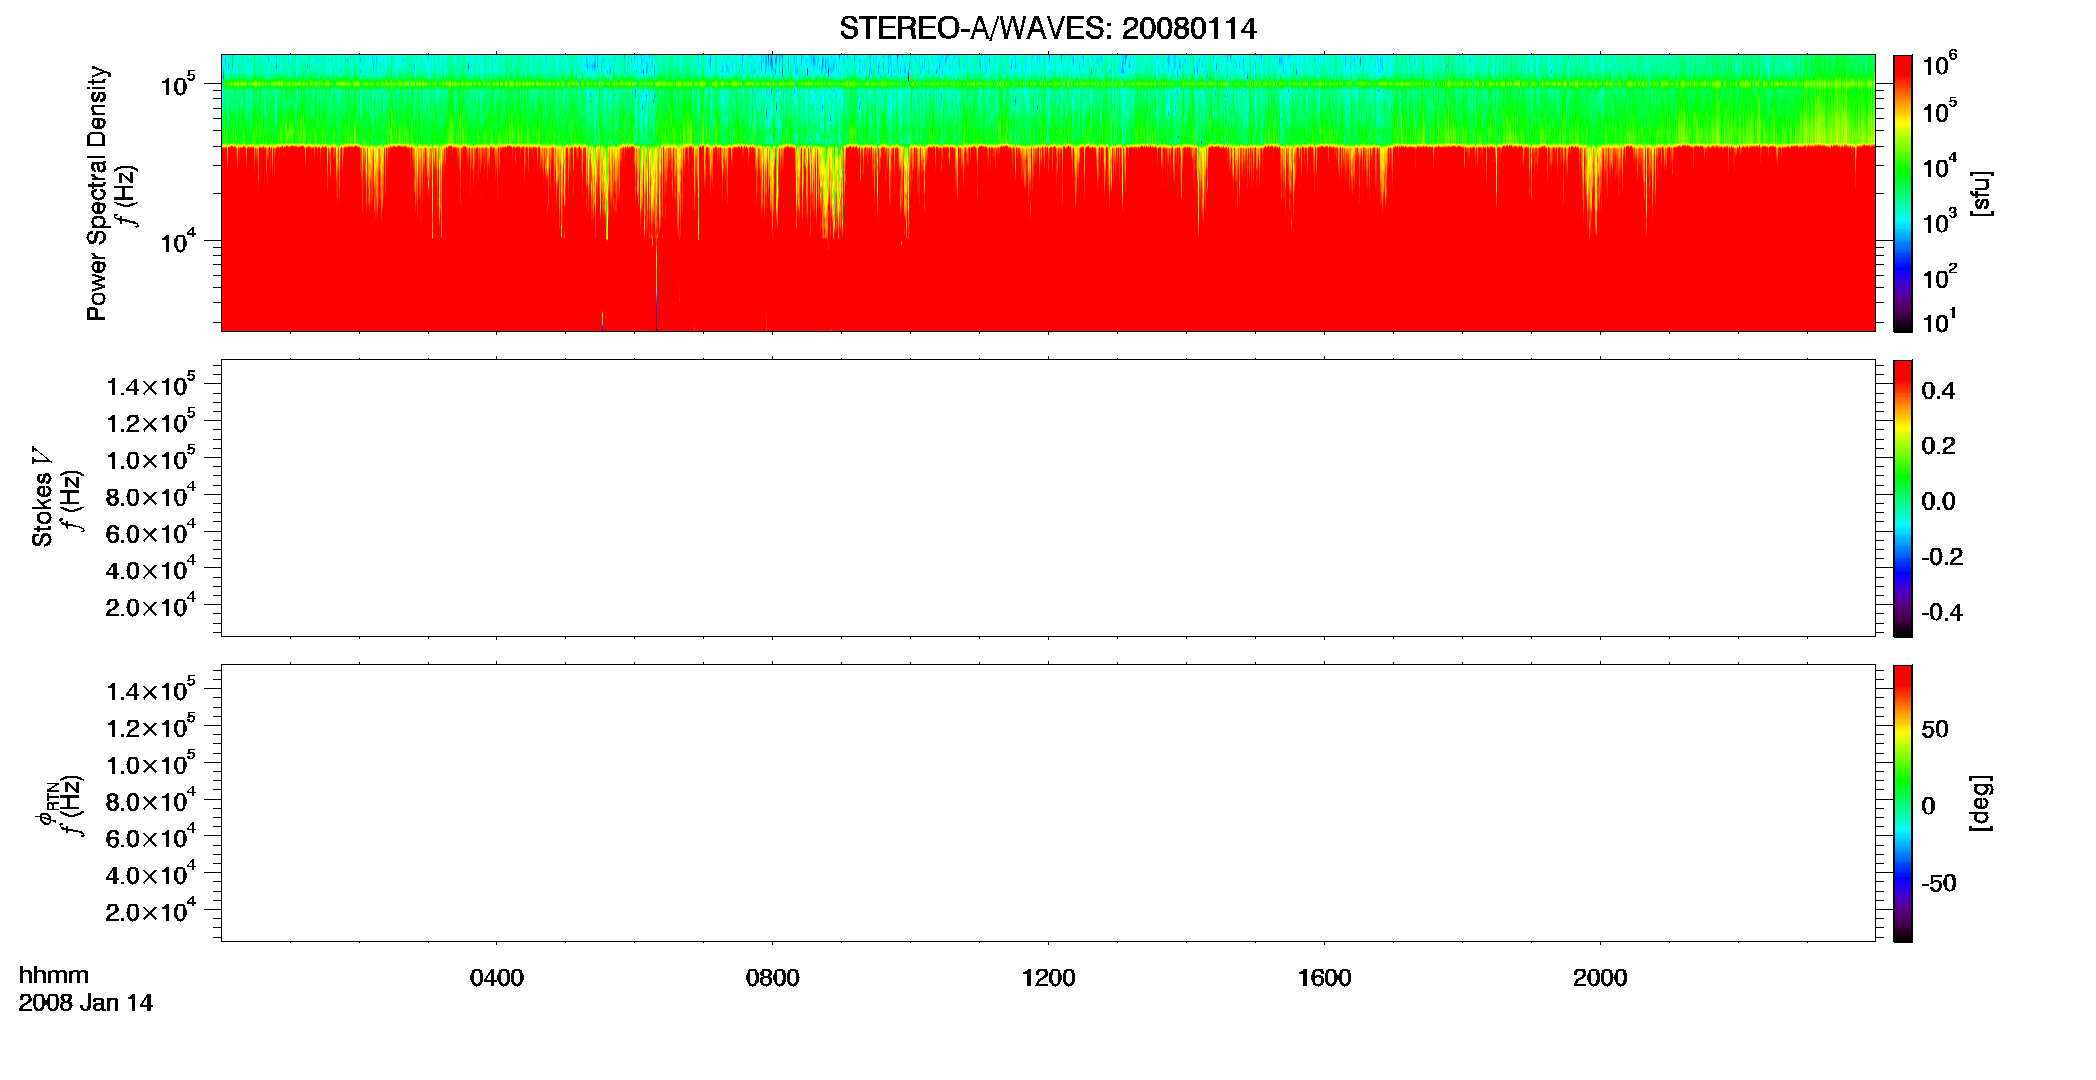Pick a color on the Stokes V colorbar
Screen dimensions: 2096x1080
(1903, 498)
